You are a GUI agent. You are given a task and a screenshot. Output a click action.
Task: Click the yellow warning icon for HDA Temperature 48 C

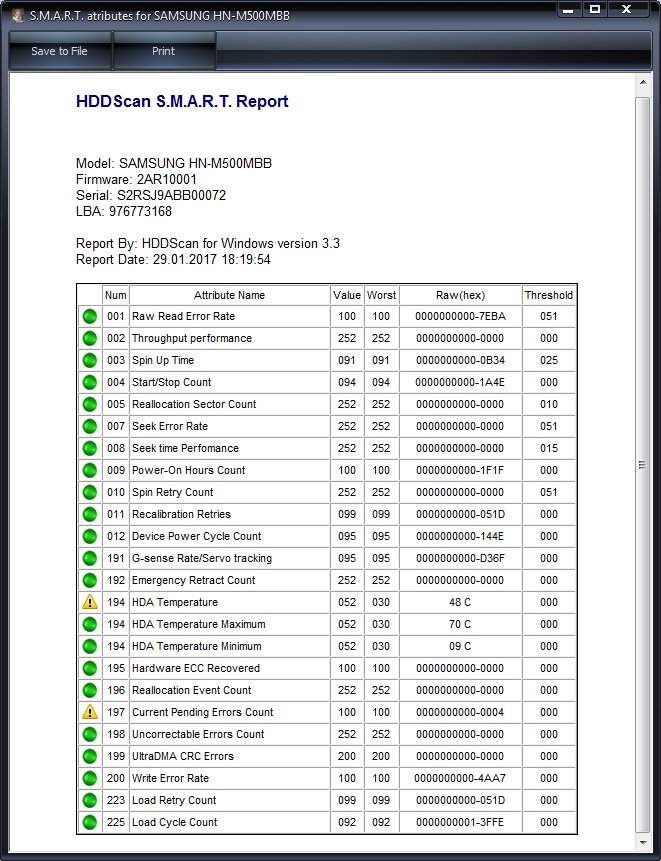89,602
